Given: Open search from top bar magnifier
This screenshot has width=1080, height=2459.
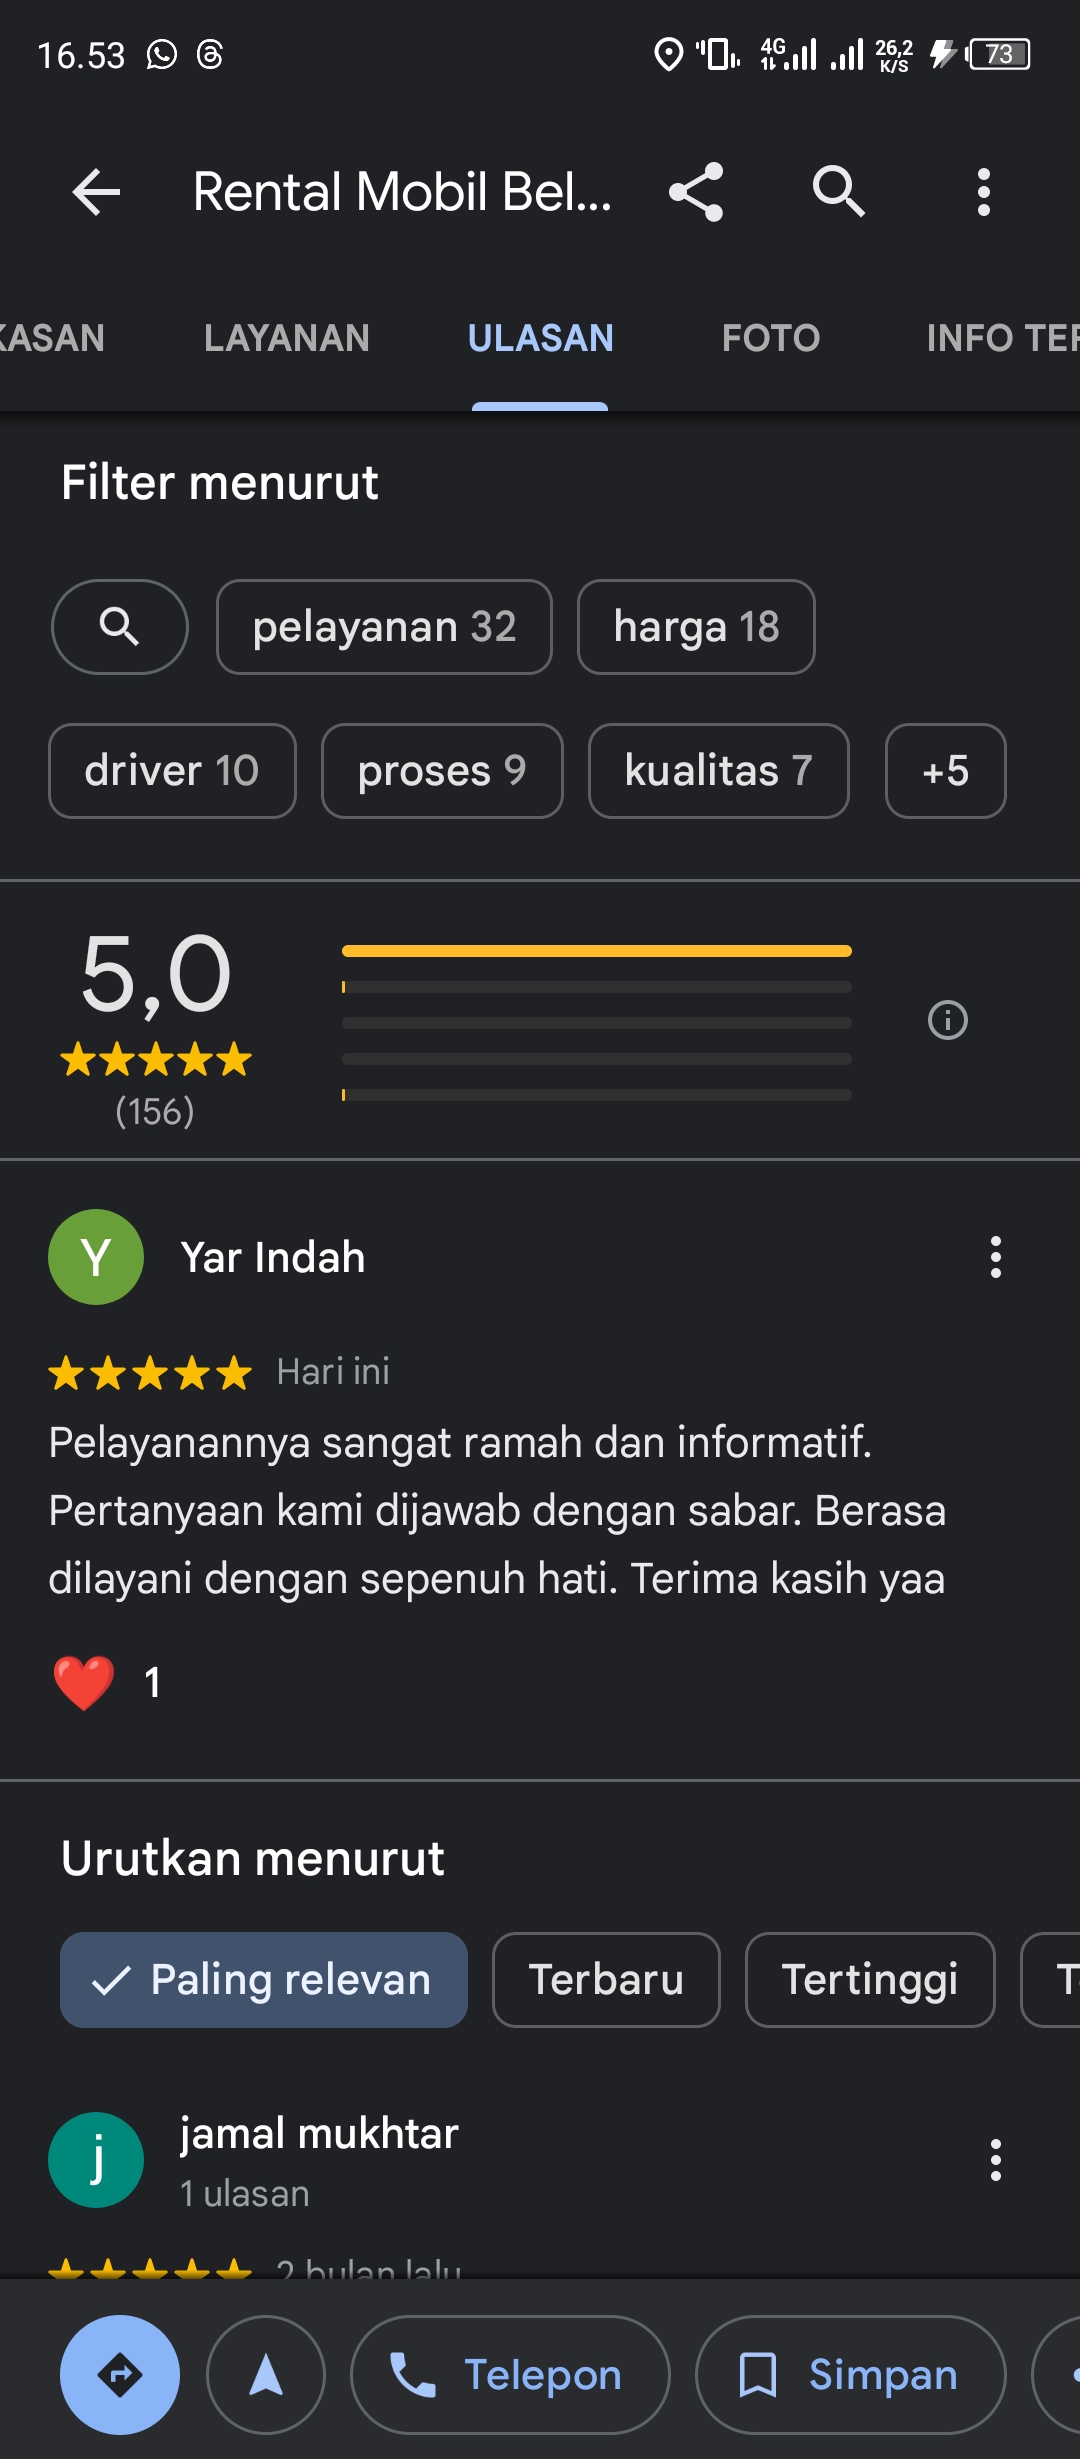Looking at the screenshot, I should 838,191.
